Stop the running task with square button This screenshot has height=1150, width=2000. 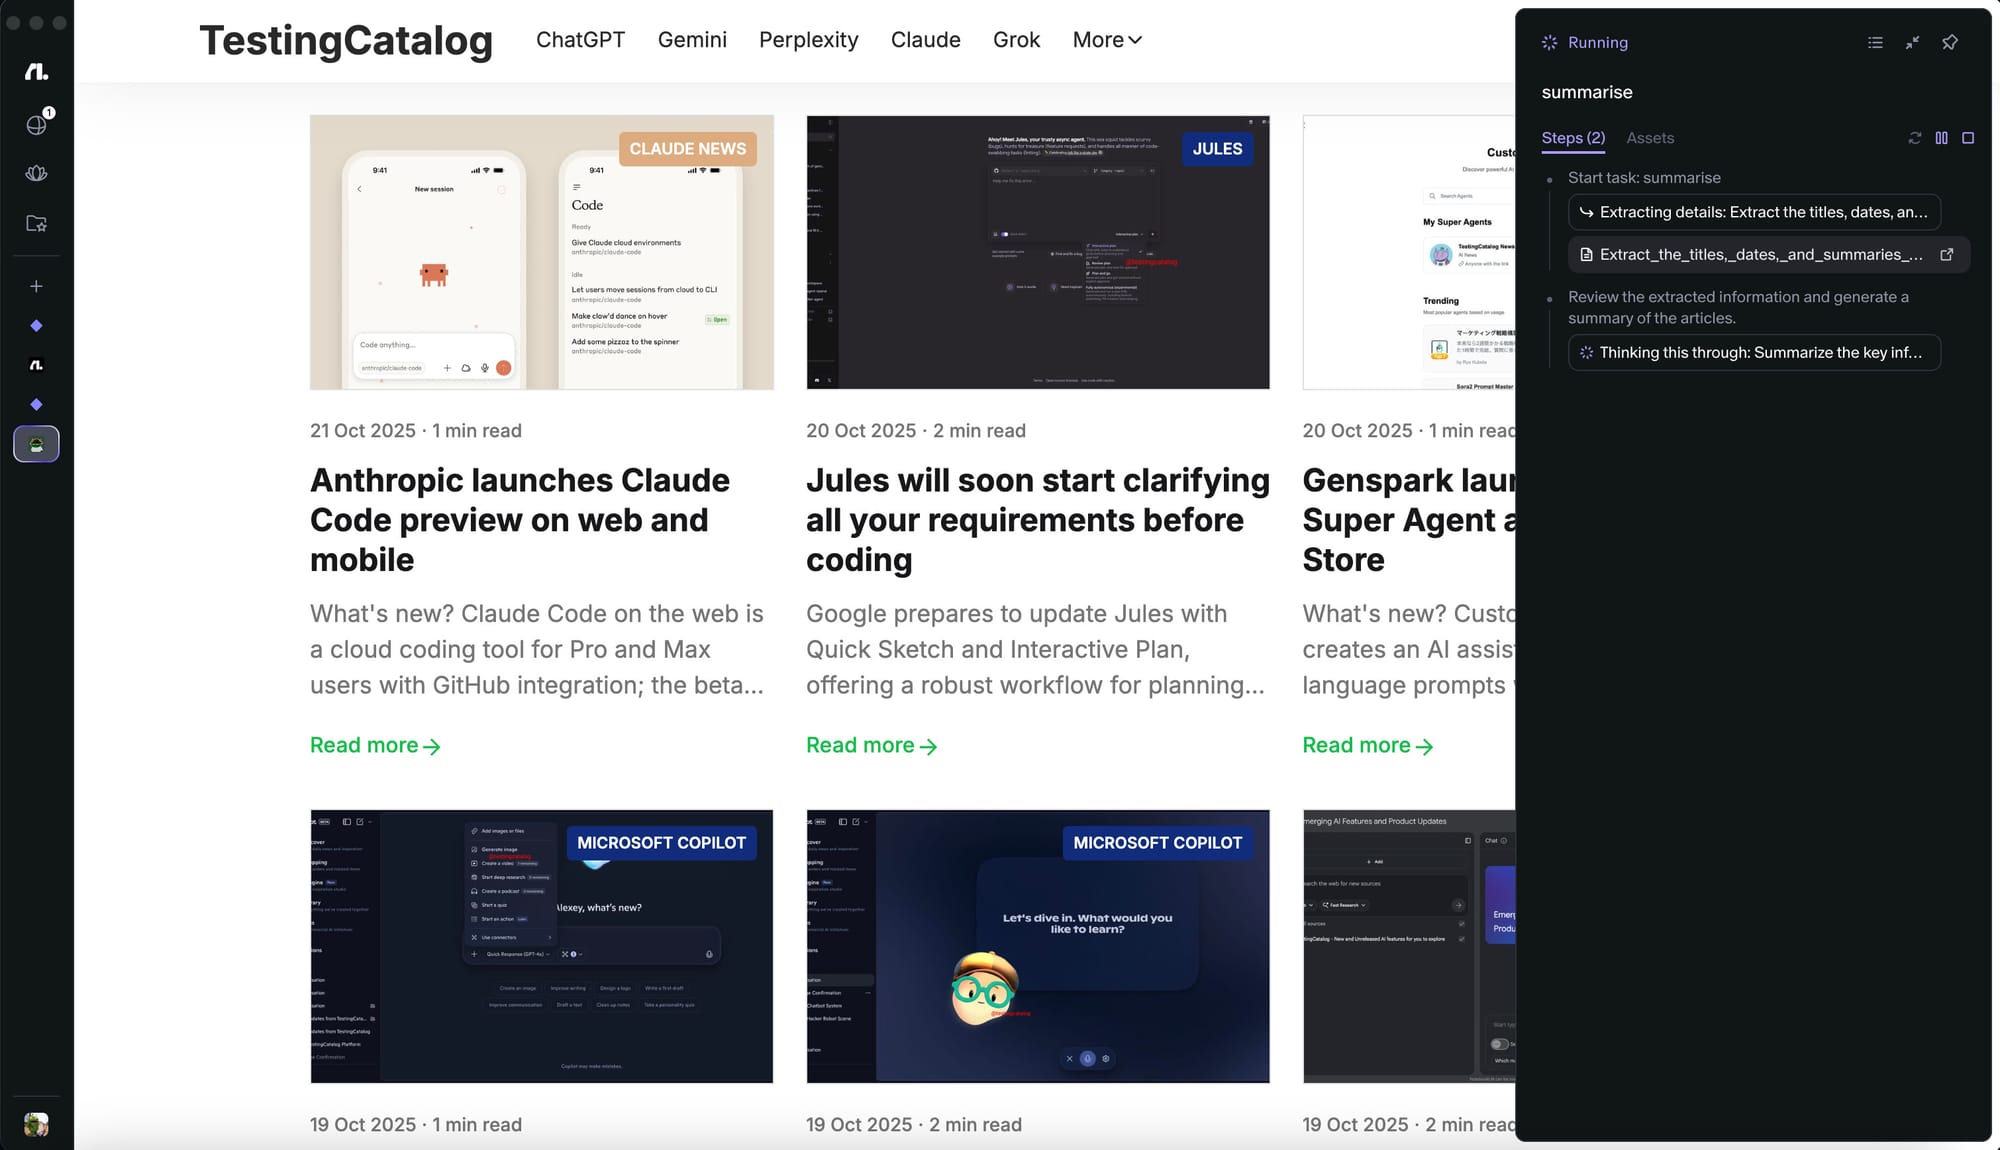click(x=1968, y=138)
